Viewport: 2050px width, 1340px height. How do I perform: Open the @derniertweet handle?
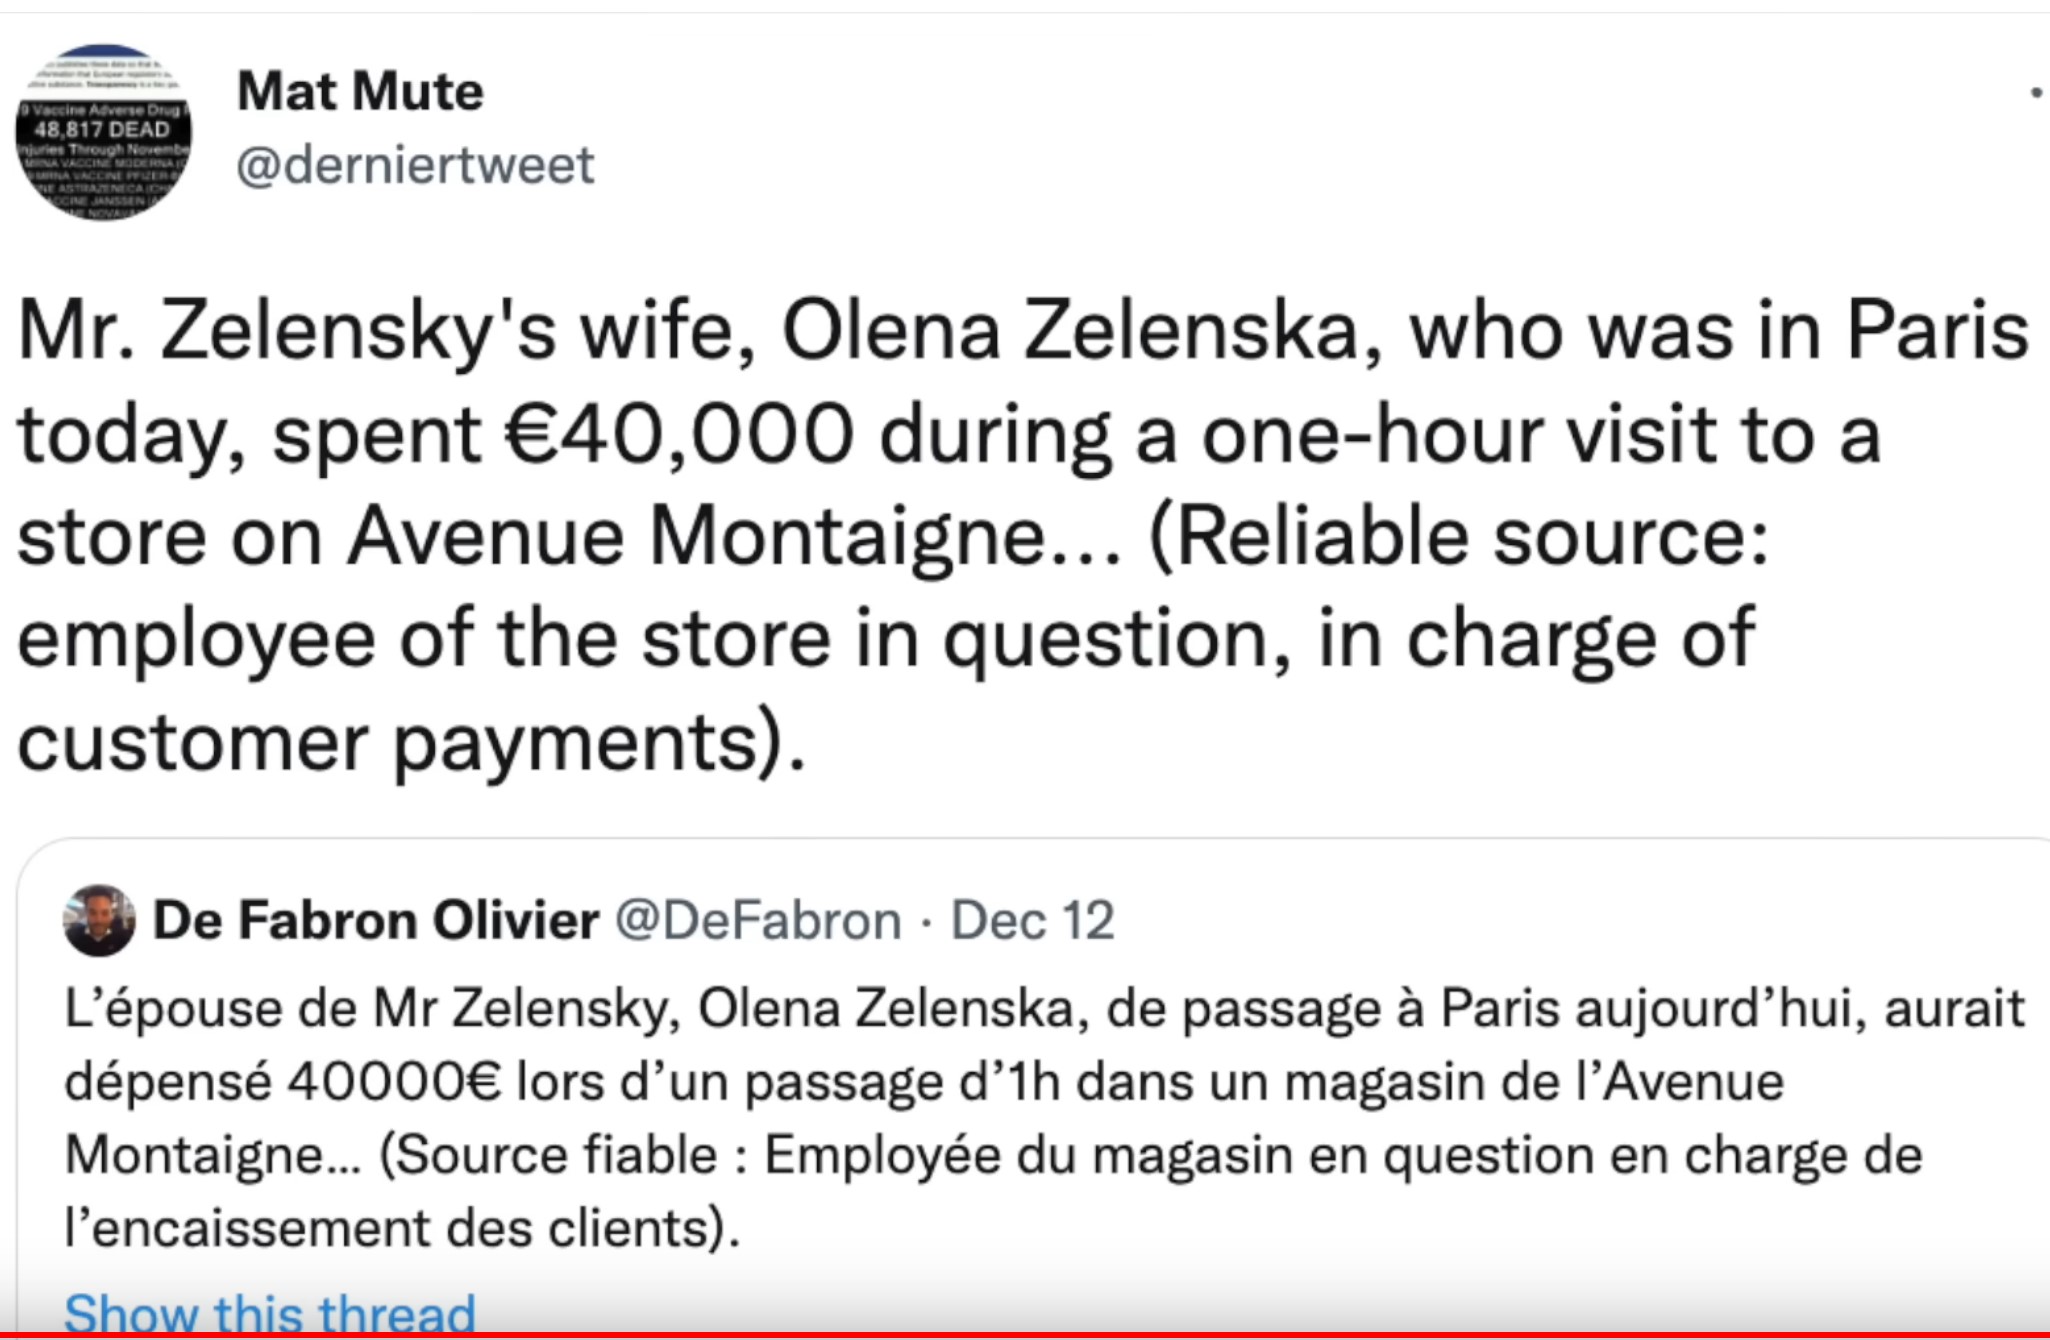[x=415, y=165]
